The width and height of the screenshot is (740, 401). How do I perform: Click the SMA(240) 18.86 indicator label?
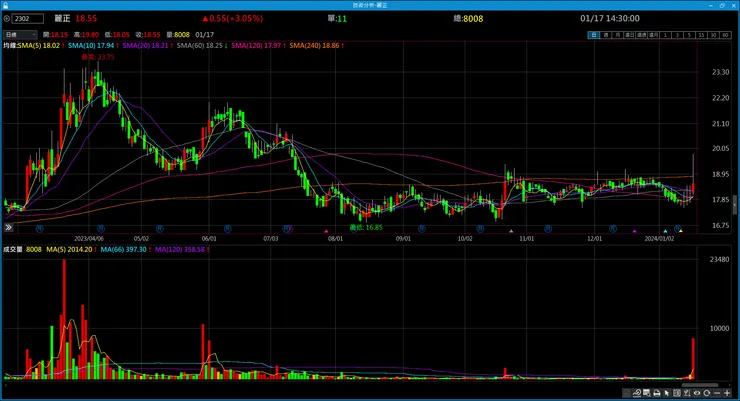314,46
